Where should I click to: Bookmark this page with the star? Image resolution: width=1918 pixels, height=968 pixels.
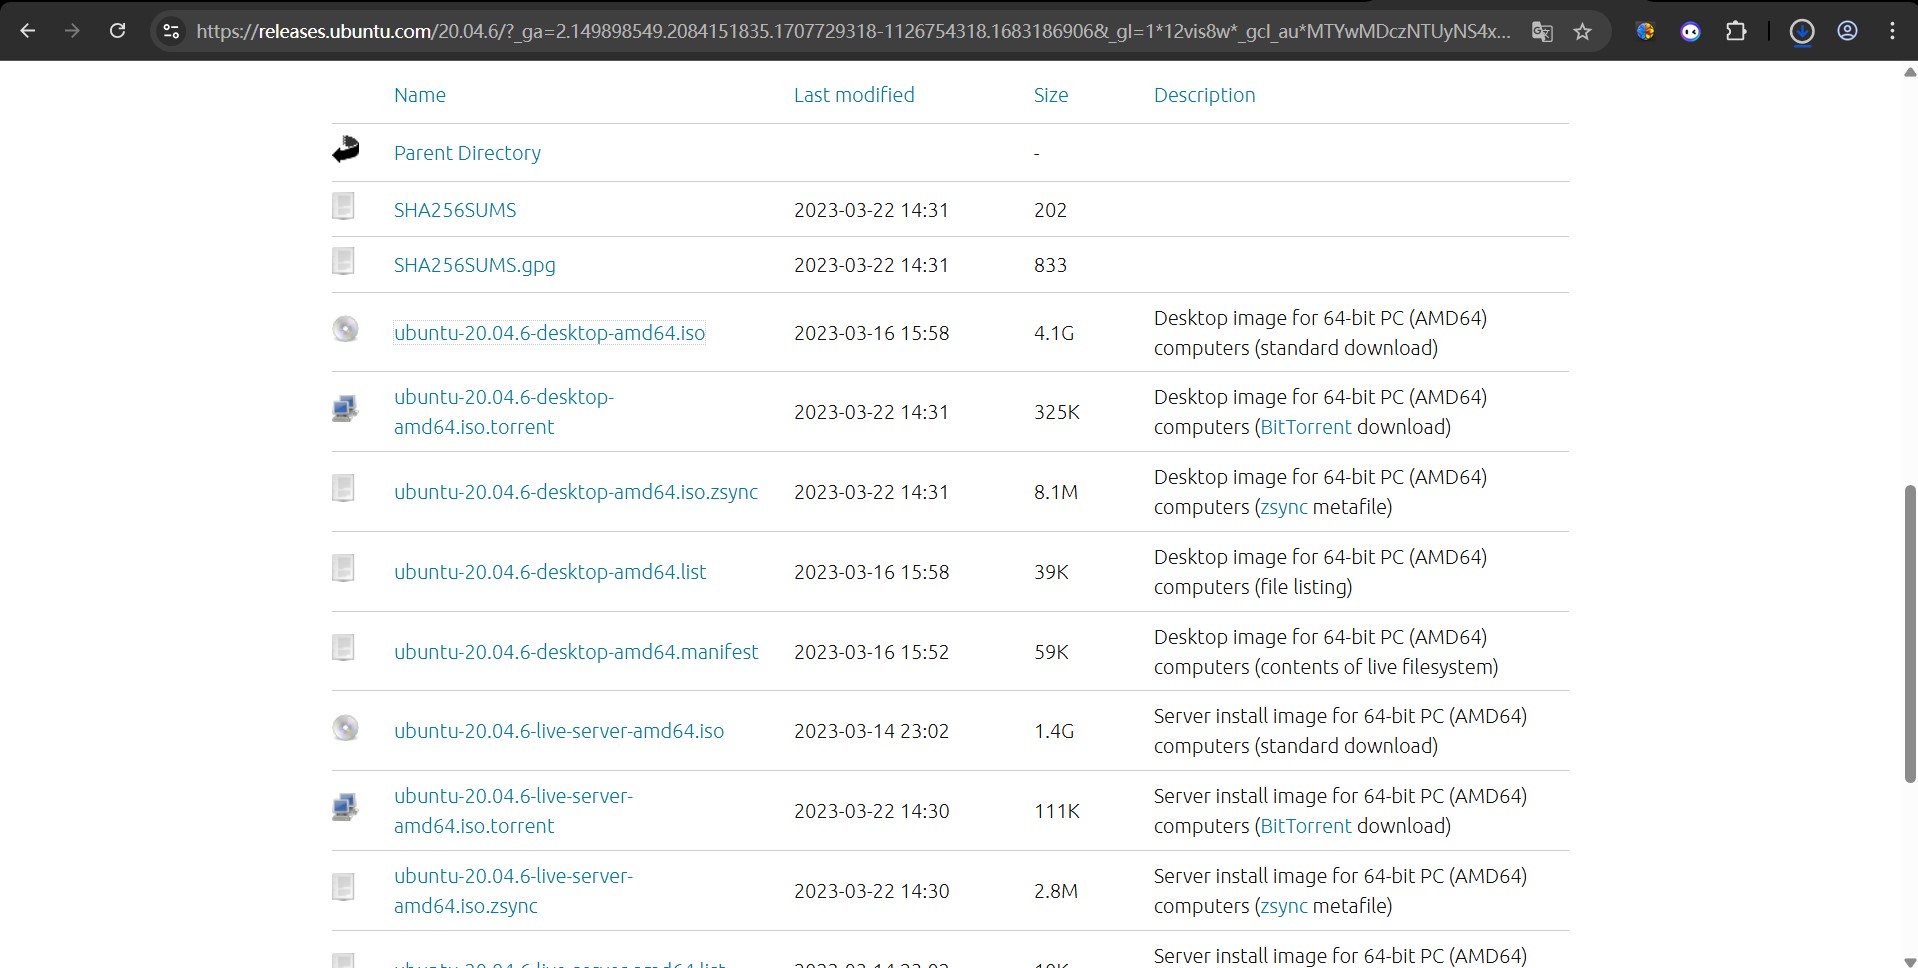click(1582, 31)
